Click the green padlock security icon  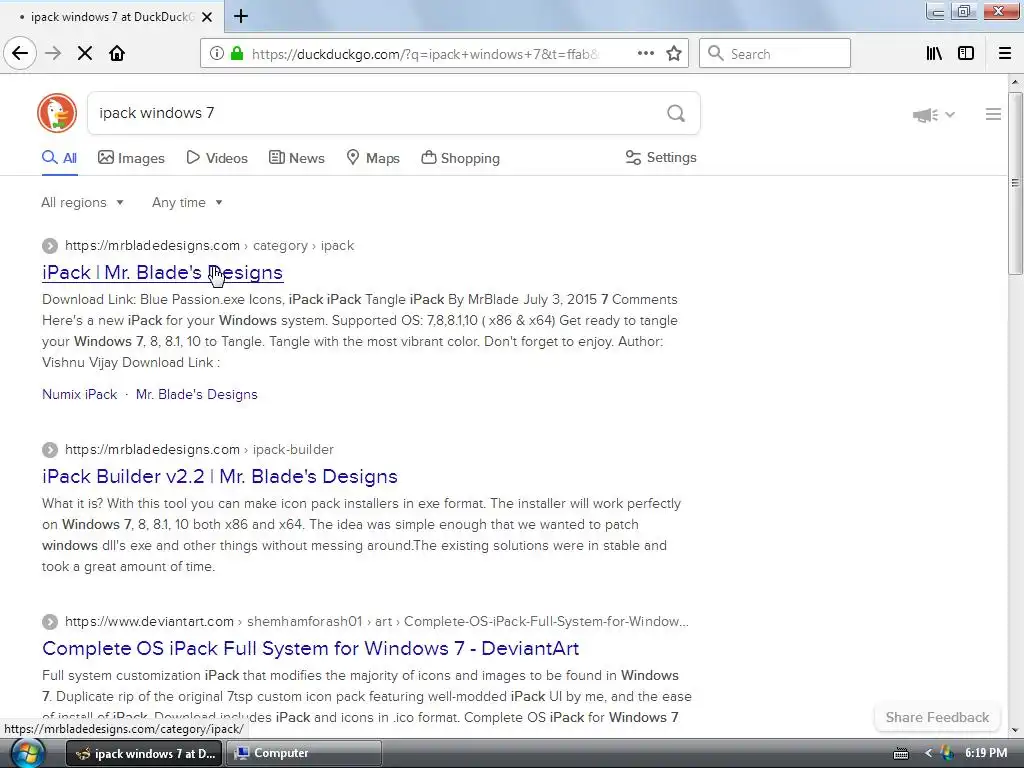237,54
